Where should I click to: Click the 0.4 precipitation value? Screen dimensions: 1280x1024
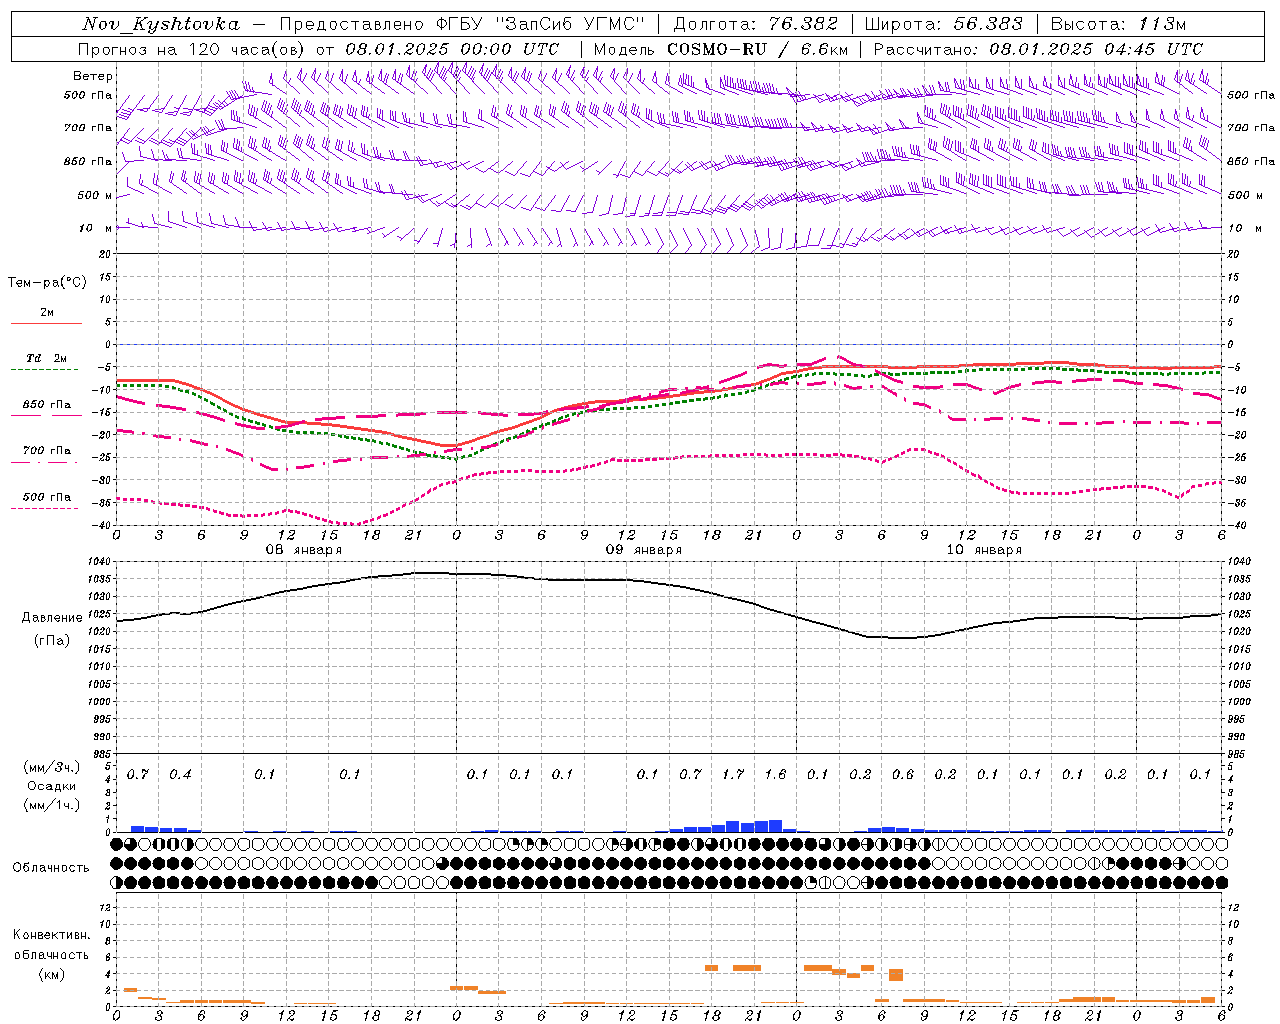180,774
